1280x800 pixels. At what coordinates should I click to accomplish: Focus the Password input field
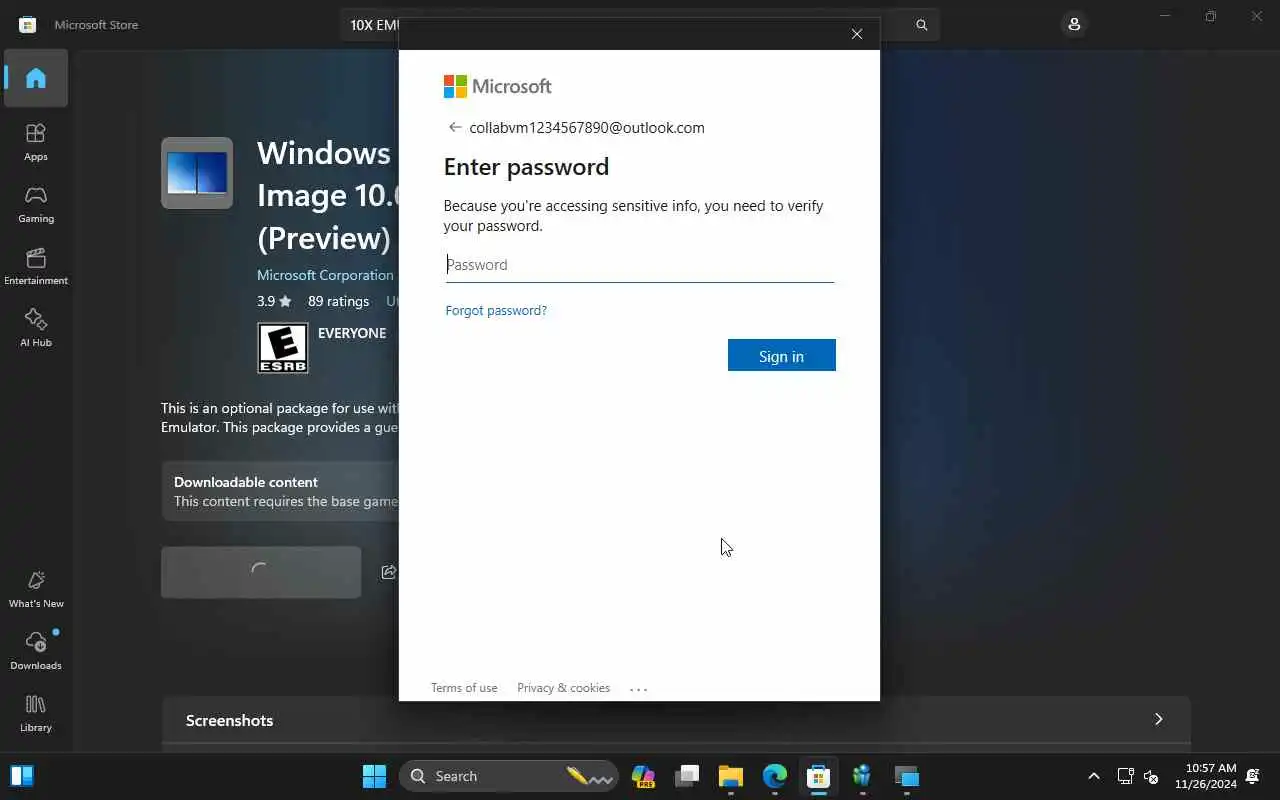coord(640,265)
